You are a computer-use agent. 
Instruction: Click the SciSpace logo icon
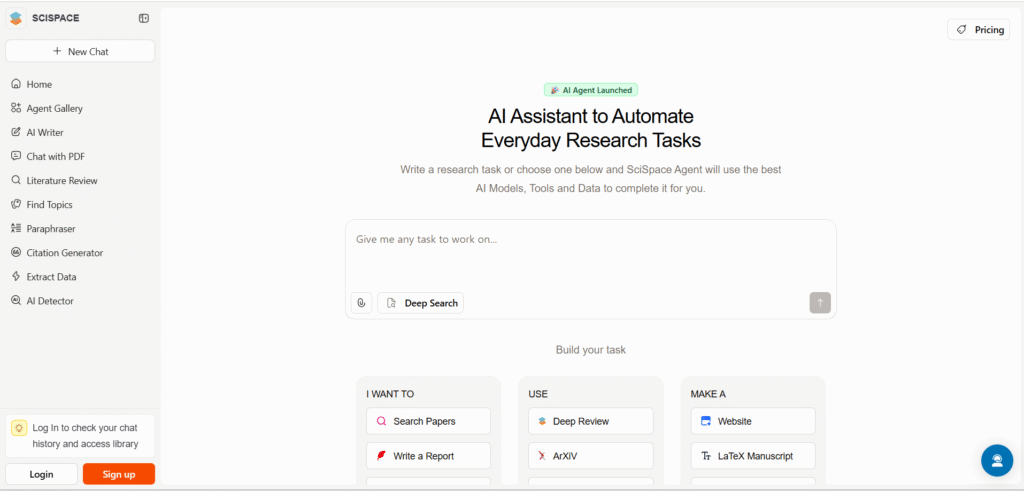tap(16, 18)
